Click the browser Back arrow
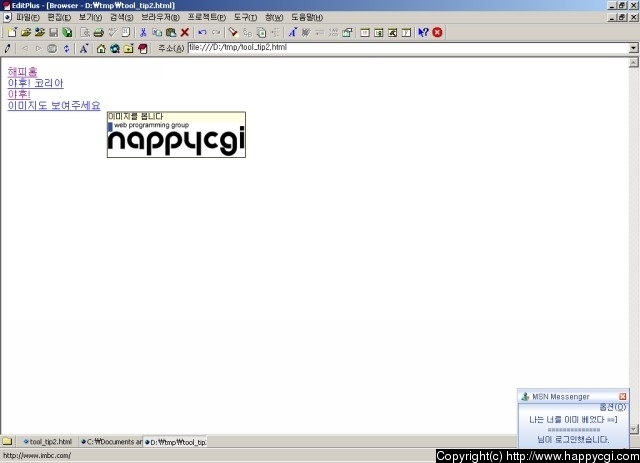This screenshot has height=463, width=640. pyautogui.click(x=24, y=49)
